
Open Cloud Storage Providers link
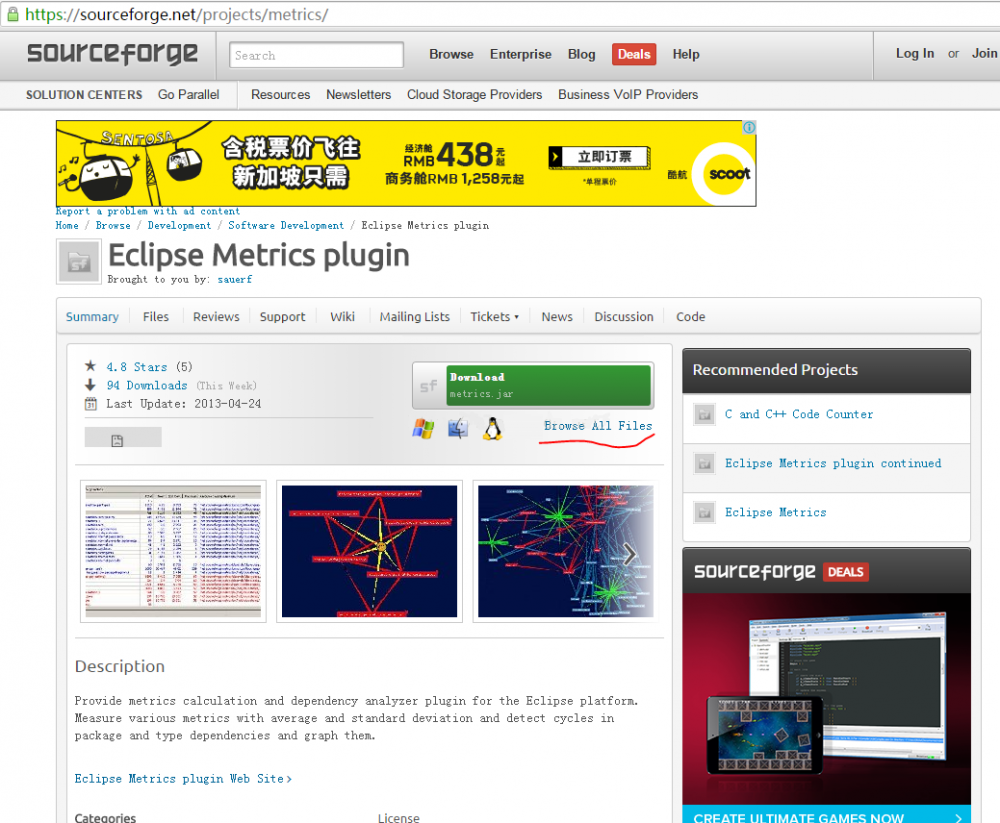coord(474,94)
